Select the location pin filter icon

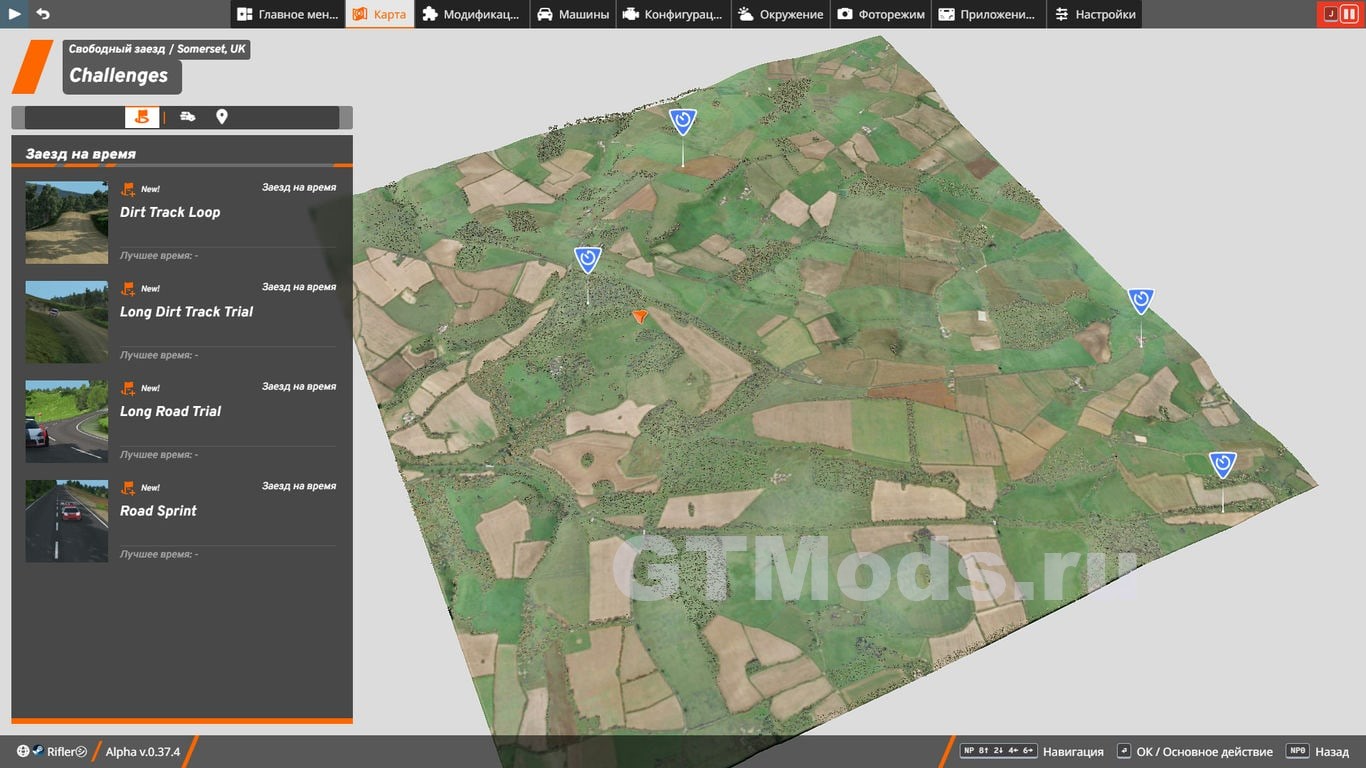[222, 117]
